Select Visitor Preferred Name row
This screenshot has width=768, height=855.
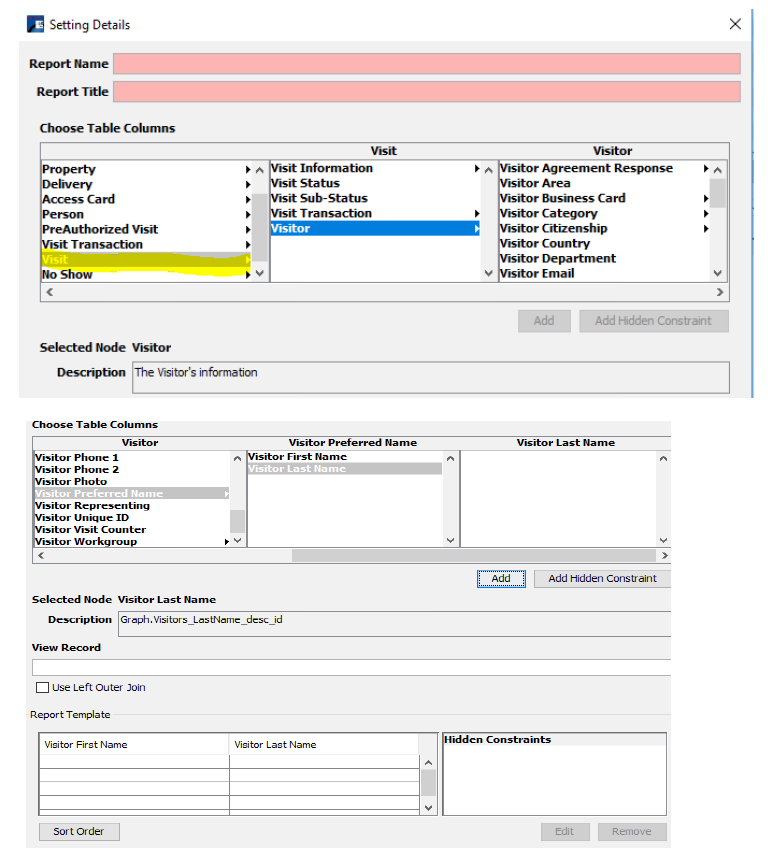point(132,493)
